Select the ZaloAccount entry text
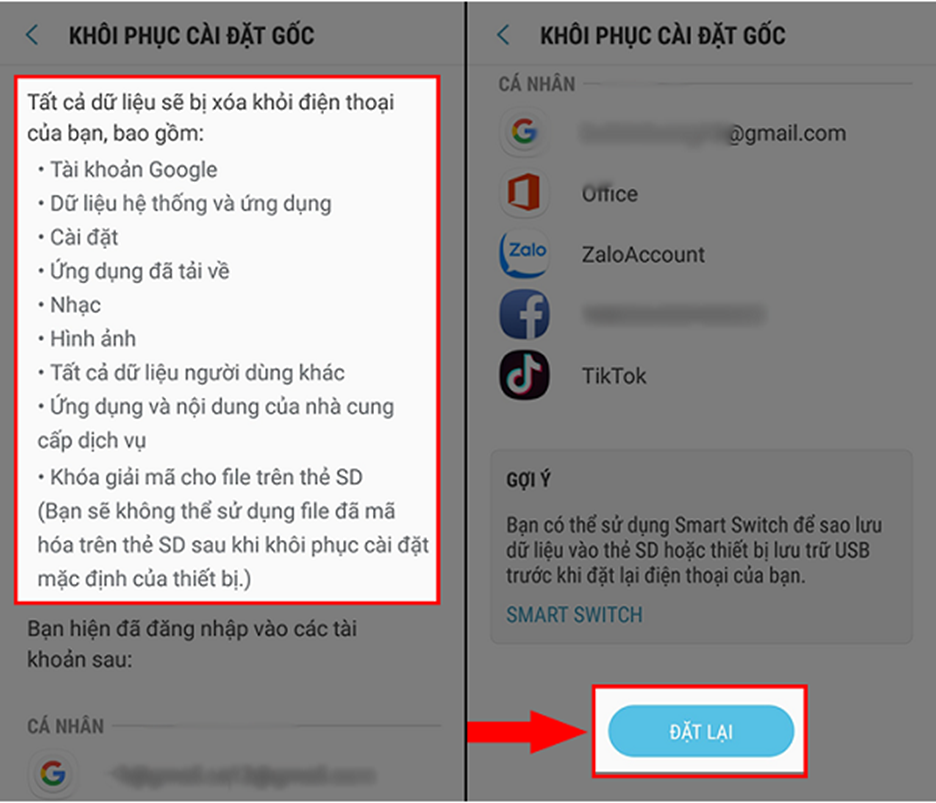Image resolution: width=936 pixels, height=803 pixels. pos(643,255)
